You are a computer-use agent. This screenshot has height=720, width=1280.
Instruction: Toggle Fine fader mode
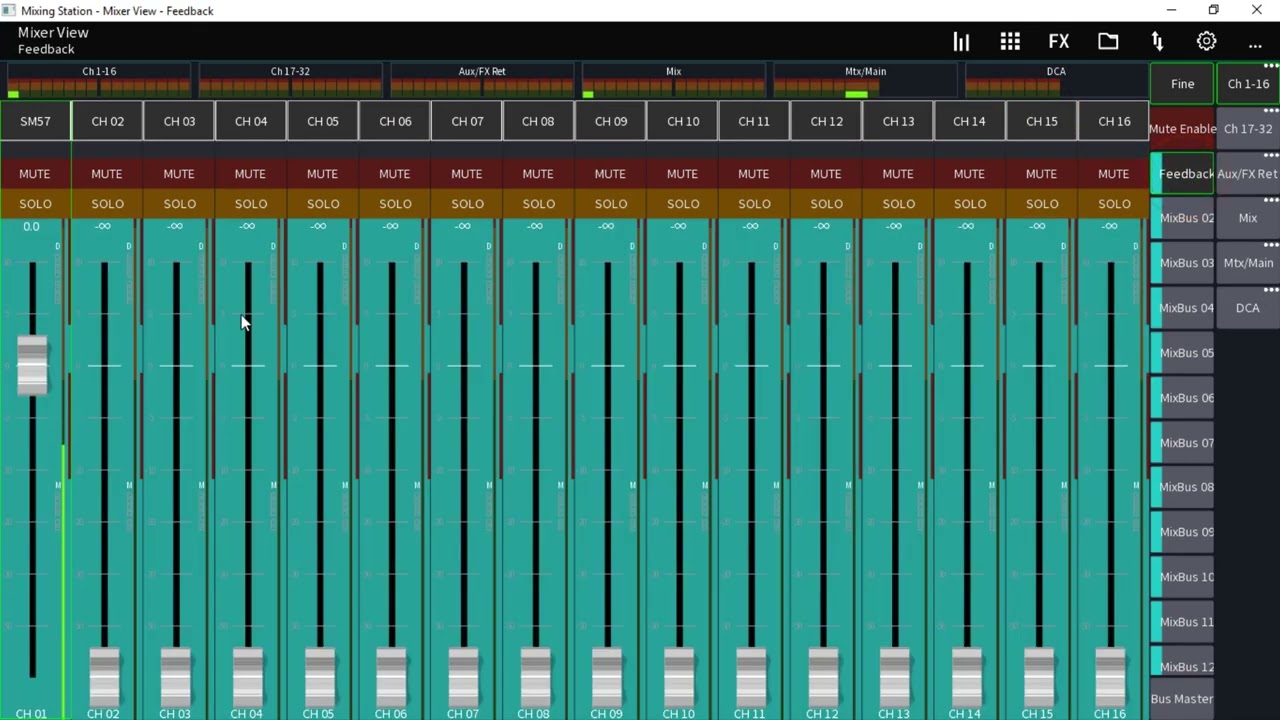click(1182, 84)
